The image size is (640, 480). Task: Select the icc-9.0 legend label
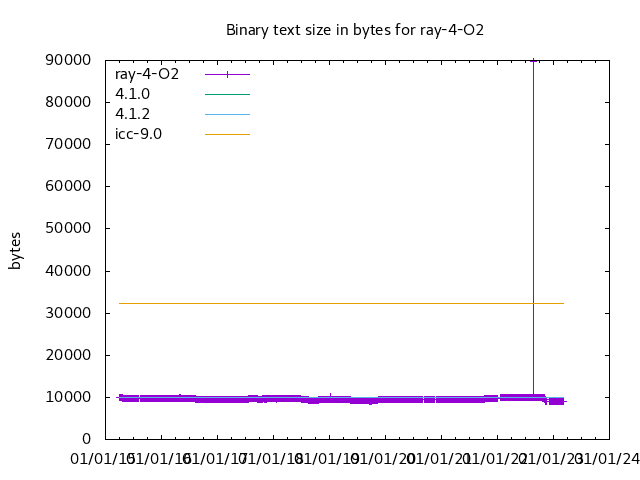pos(138,134)
